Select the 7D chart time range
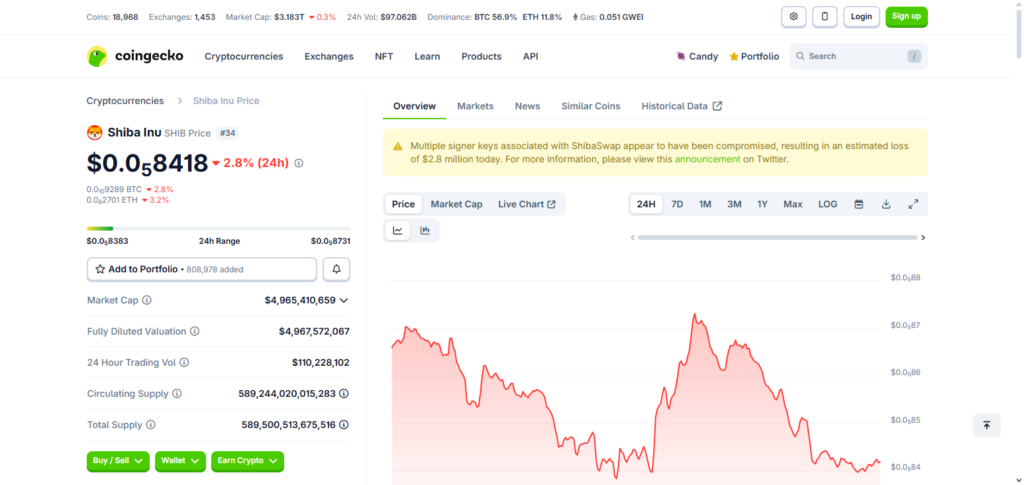Viewport: 1024px width, 485px height. (677, 204)
